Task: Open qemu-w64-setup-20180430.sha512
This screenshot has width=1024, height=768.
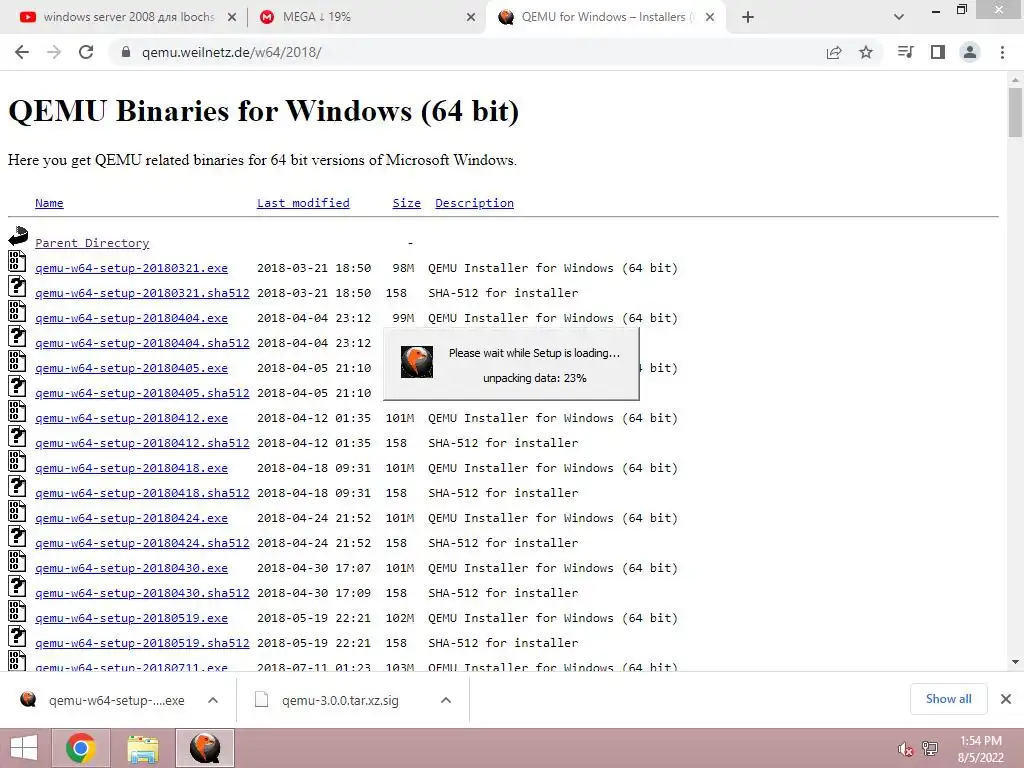Action: click(x=142, y=593)
